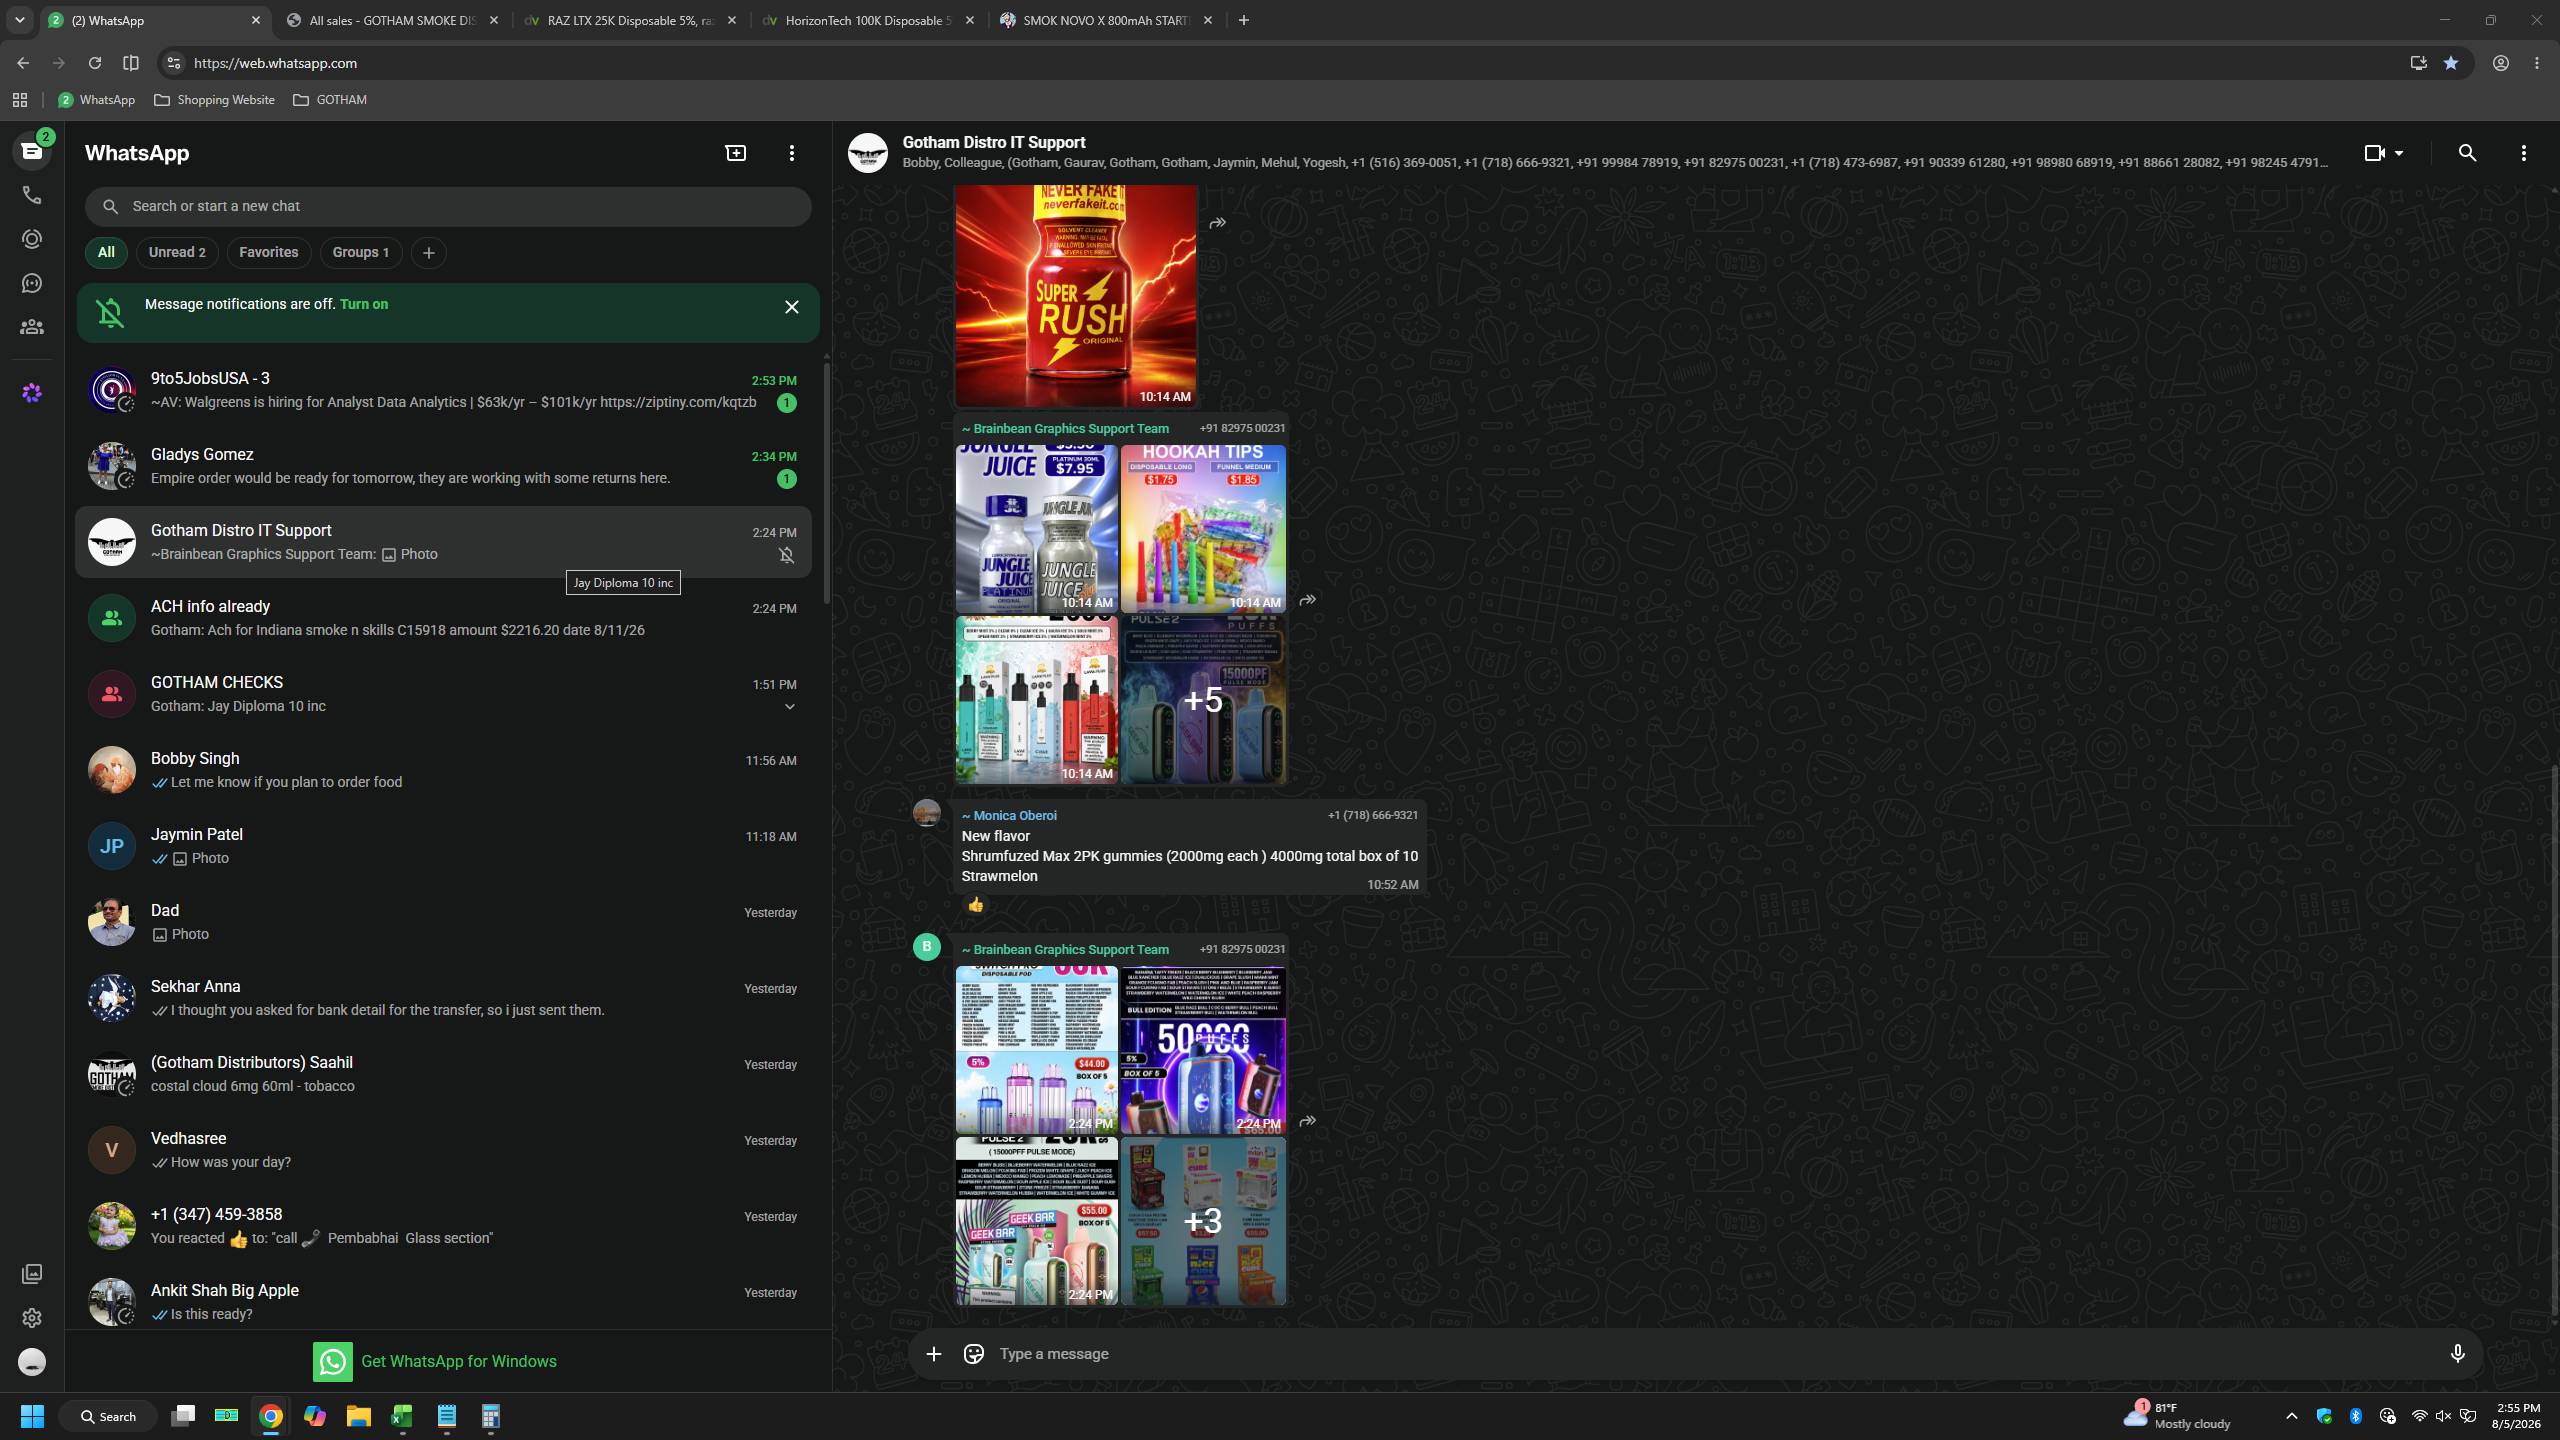Click the Search or start a new chat field
2560x1440 pixels.
[x=448, y=206]
